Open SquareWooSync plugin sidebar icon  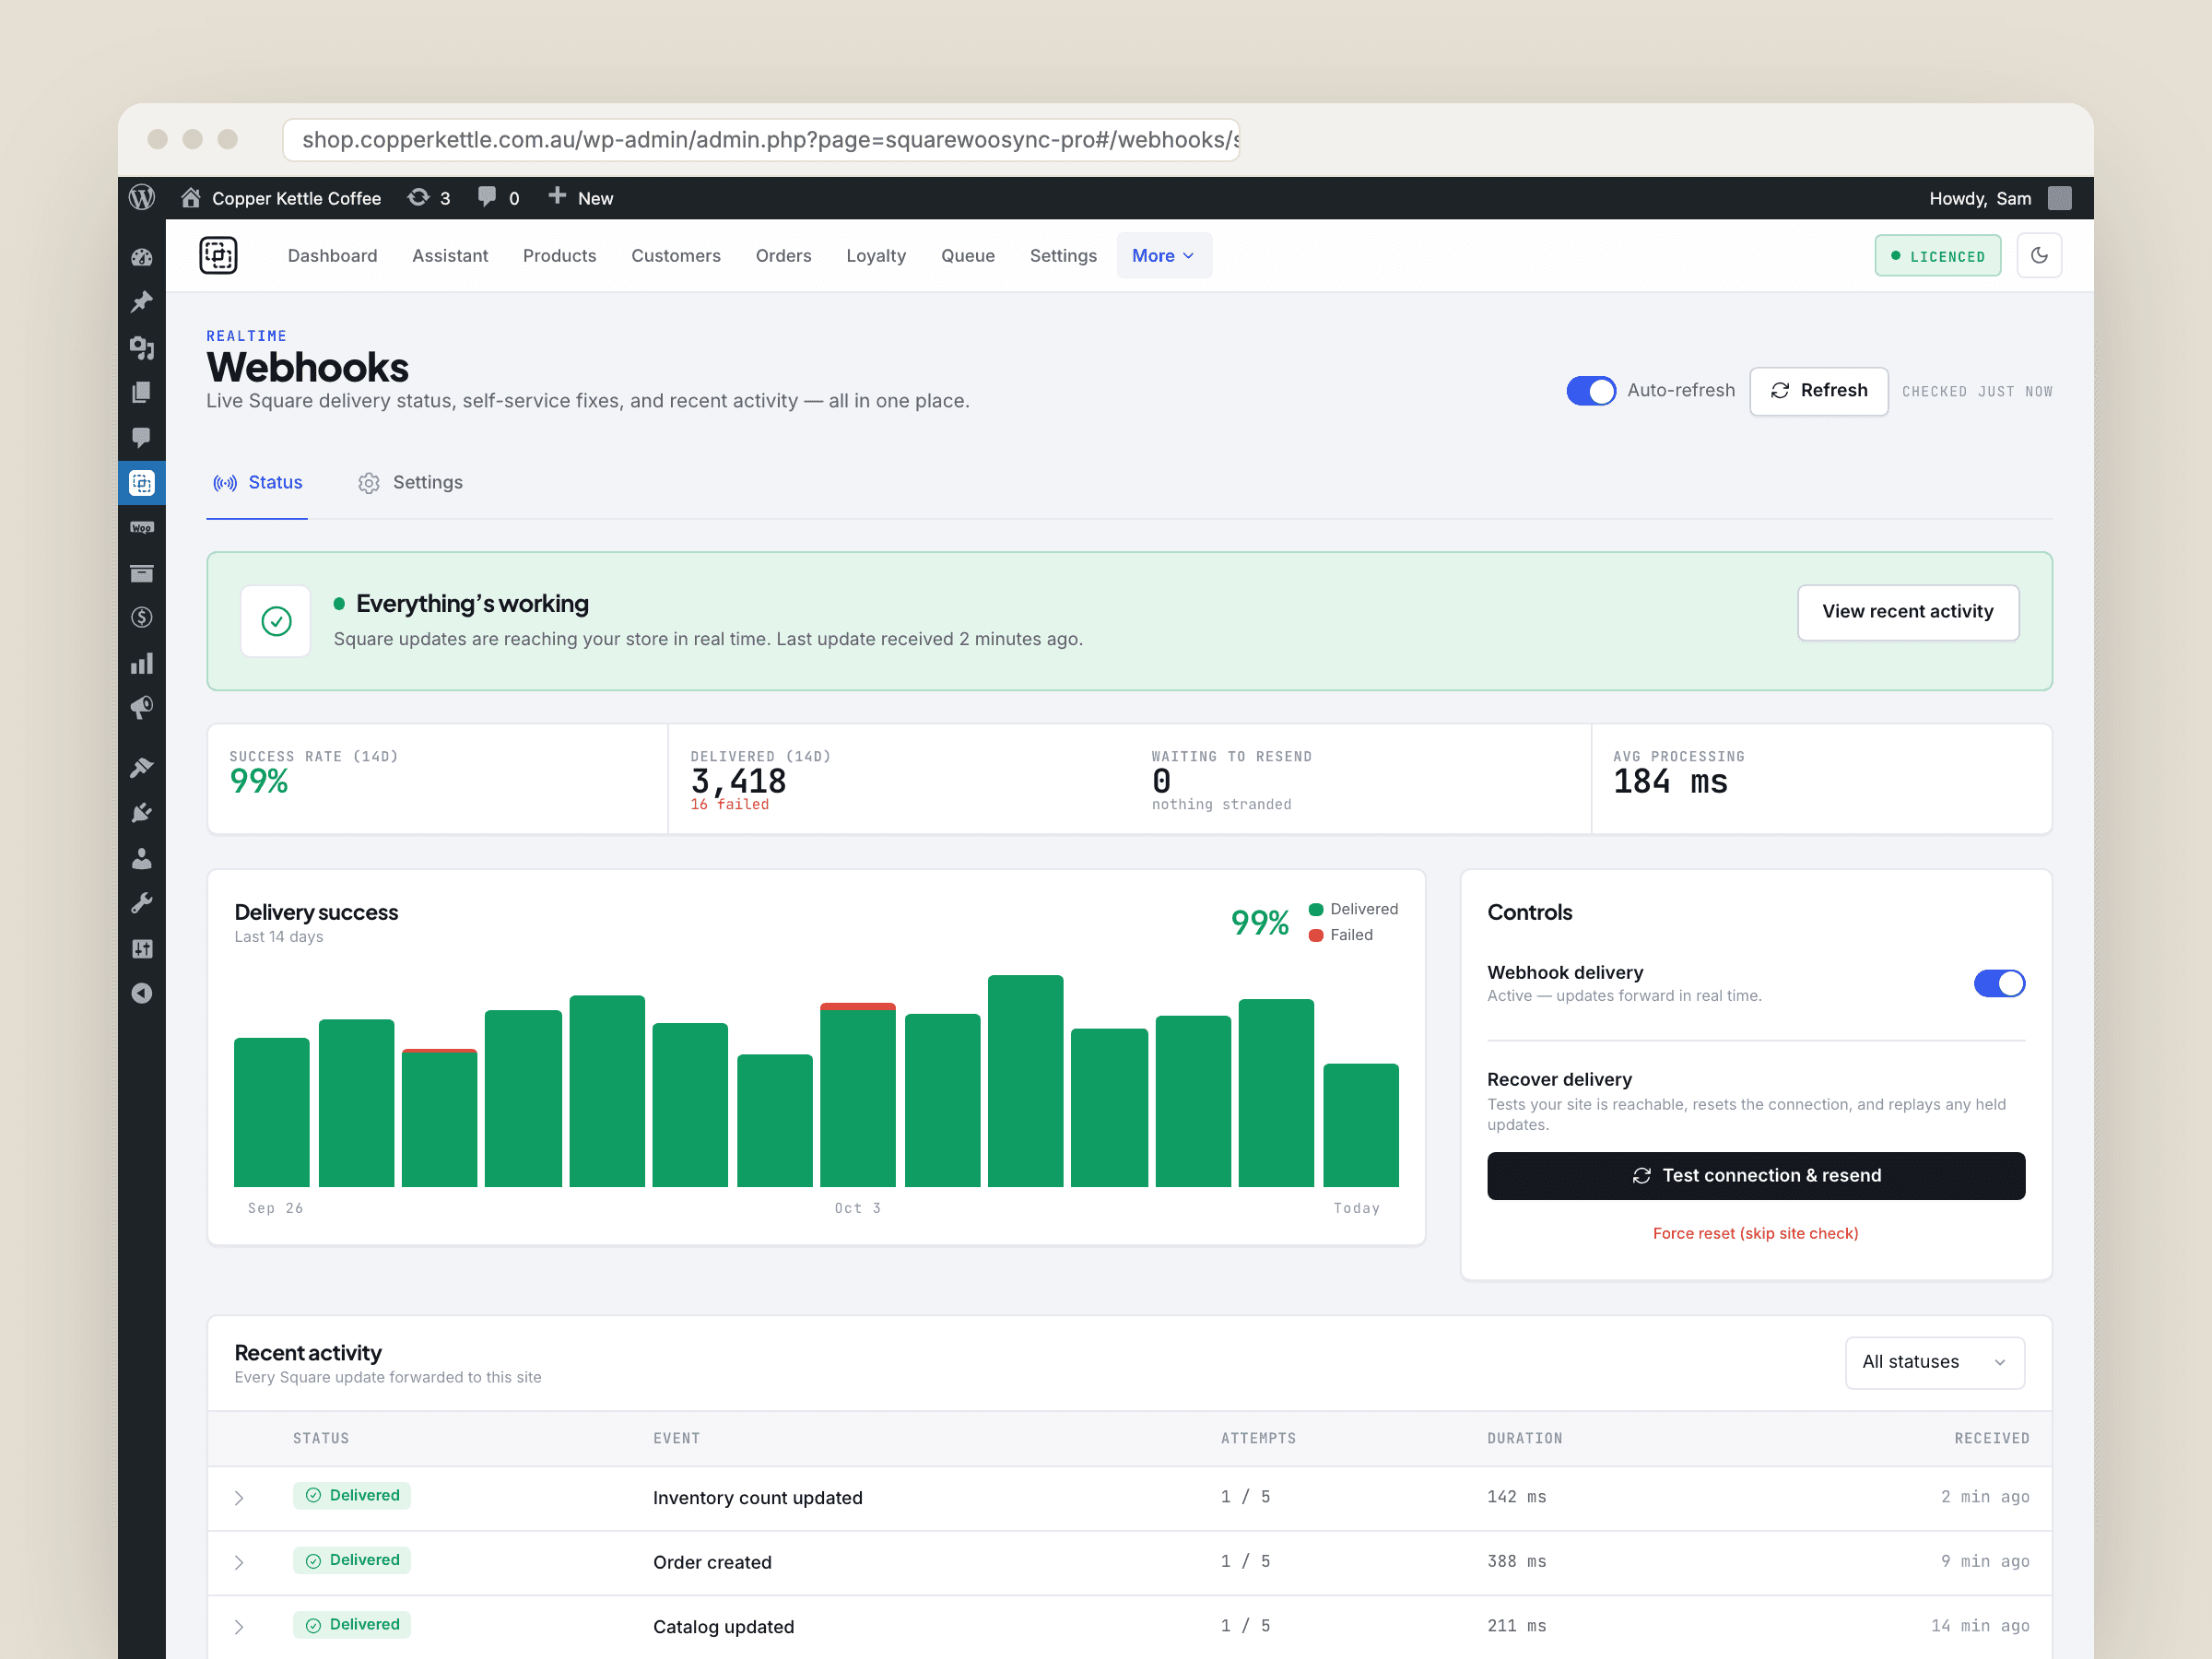[142, 483]
